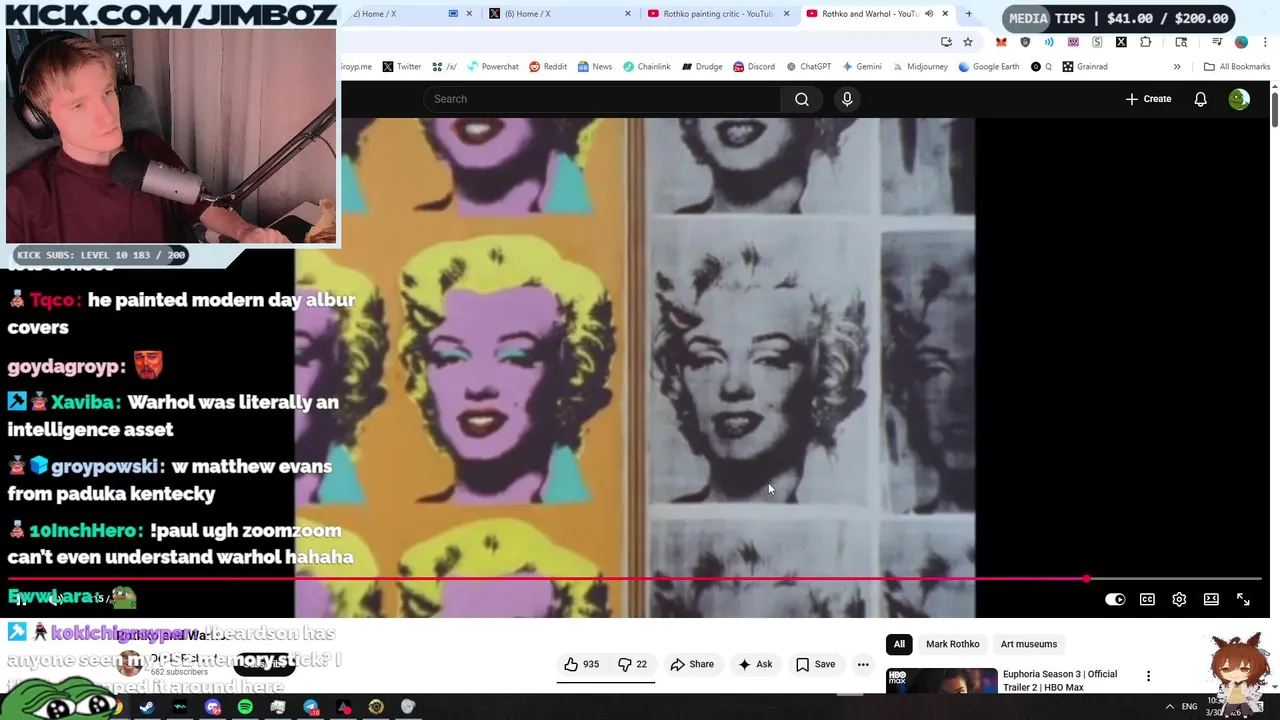Open the Chainlink bookmark
The image size is (1280, 720).
(x=646, y=67)
